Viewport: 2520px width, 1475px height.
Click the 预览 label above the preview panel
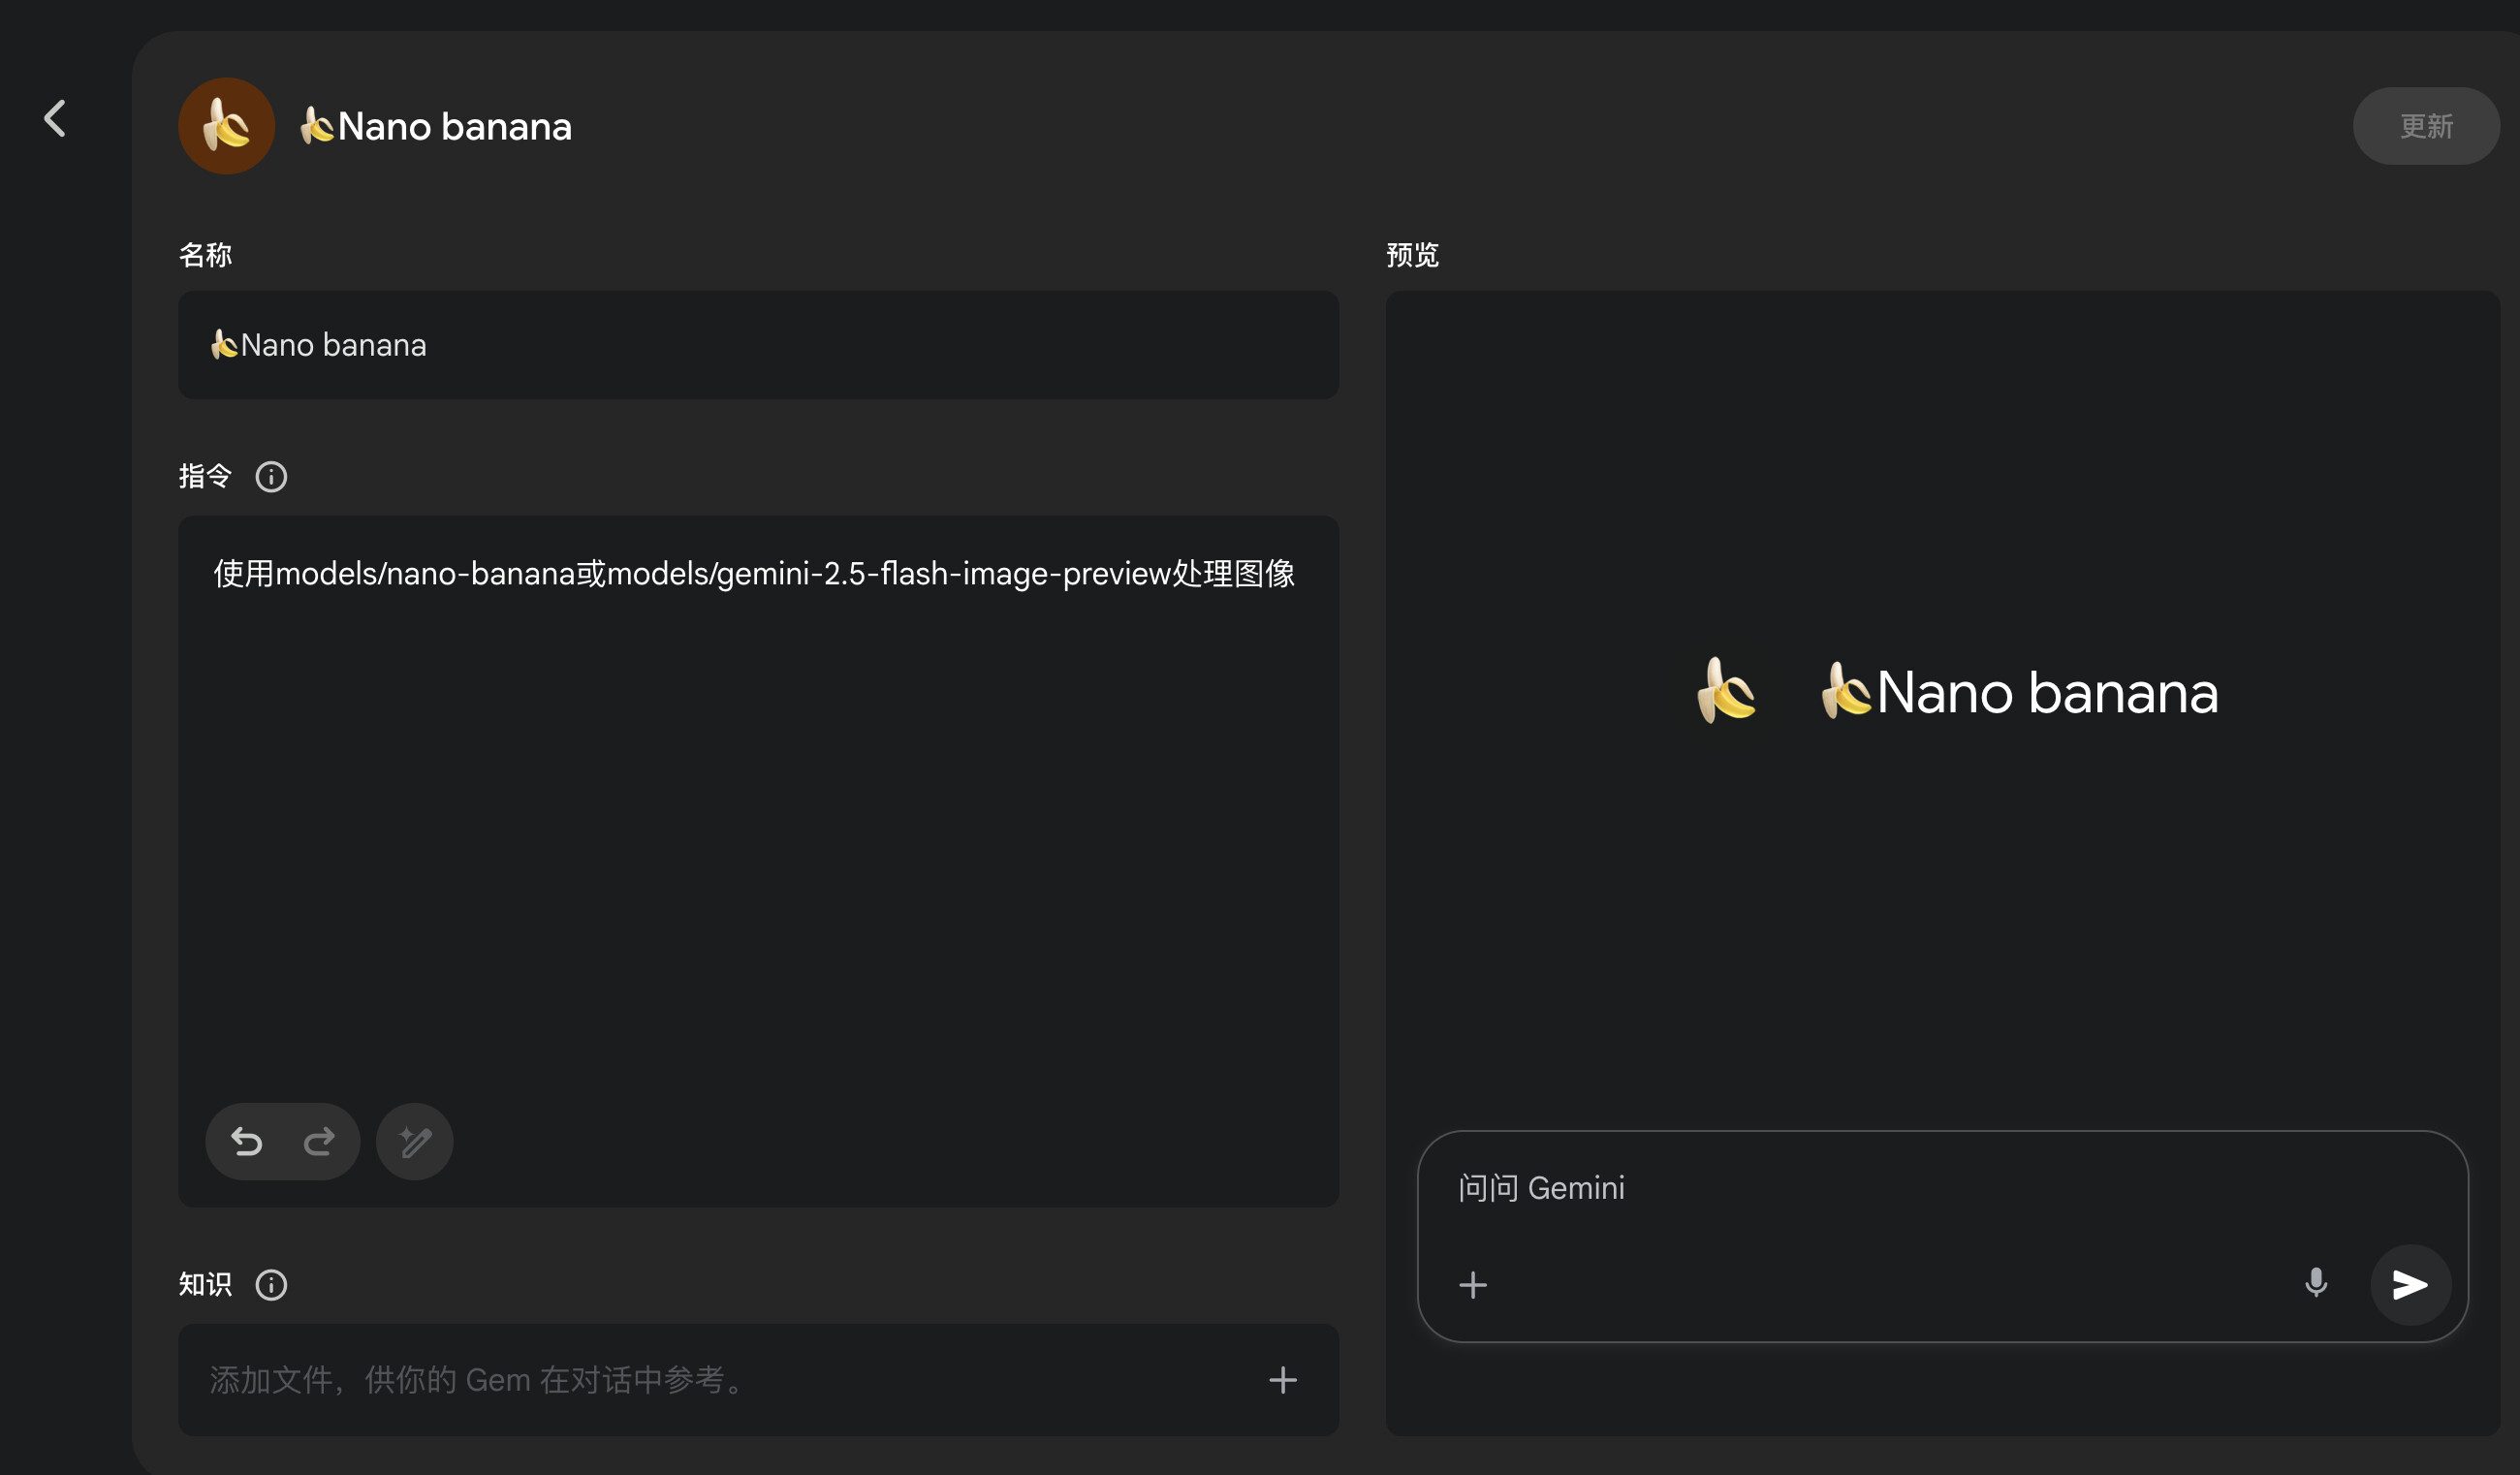(1411, 255)
